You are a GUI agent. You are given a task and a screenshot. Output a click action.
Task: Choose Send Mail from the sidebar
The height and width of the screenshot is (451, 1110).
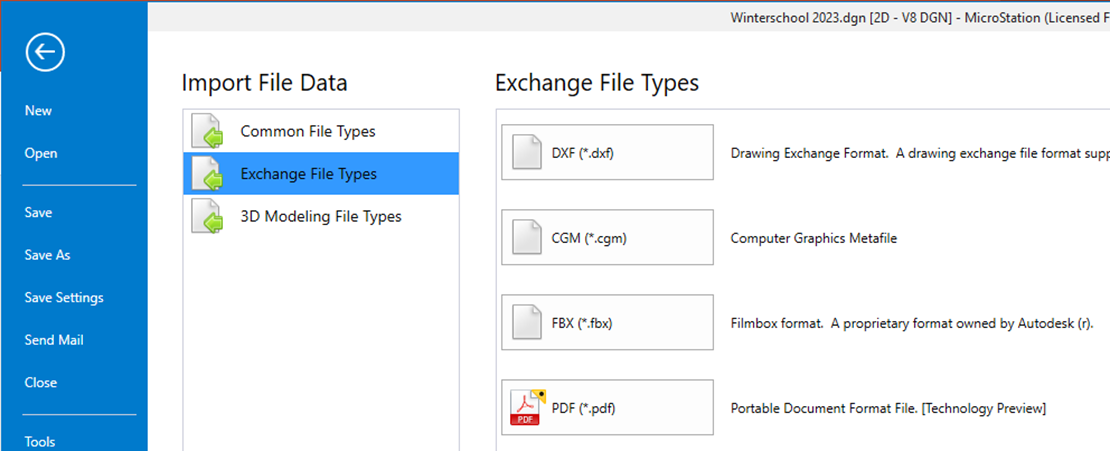tap(54, 340)
